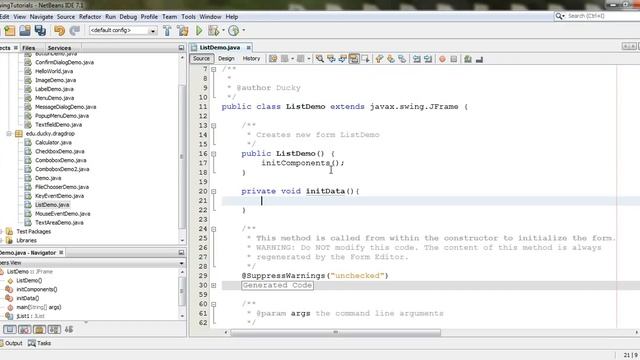Viewport: 640px width, 360px height.
Task: Open the Members View dropdown in Navigator
Action: coord(182,263)
